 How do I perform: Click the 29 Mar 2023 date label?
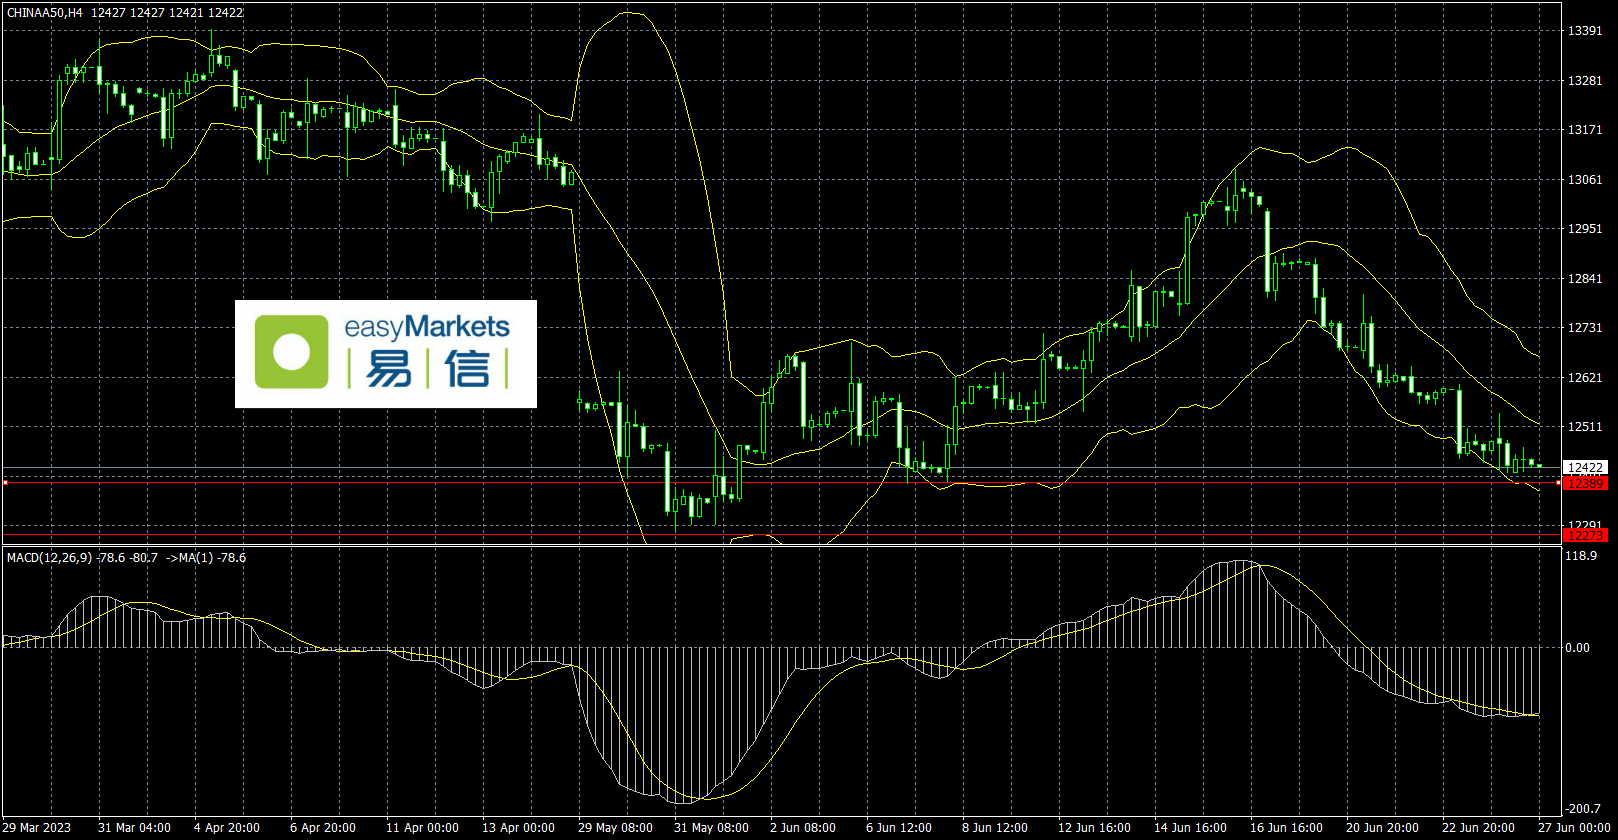pyautogui.click(x=36, y=828)
